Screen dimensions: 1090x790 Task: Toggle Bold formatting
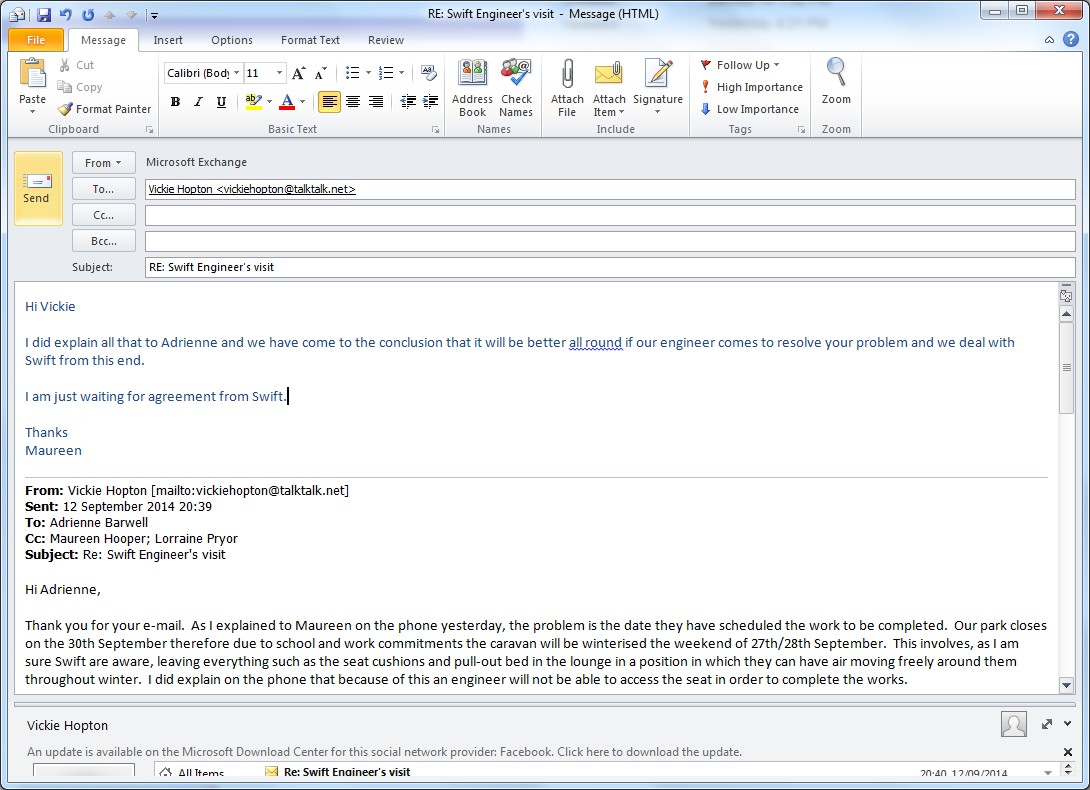click(x=176, y=102)
